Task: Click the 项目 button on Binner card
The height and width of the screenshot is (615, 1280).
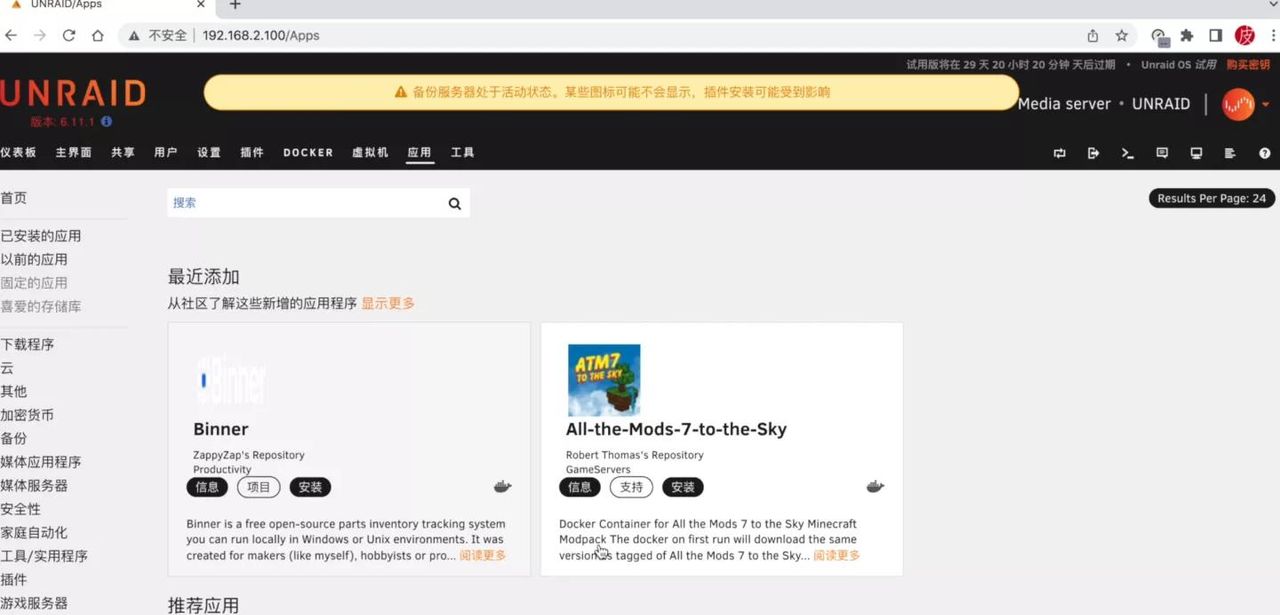Action: (258, 487)
